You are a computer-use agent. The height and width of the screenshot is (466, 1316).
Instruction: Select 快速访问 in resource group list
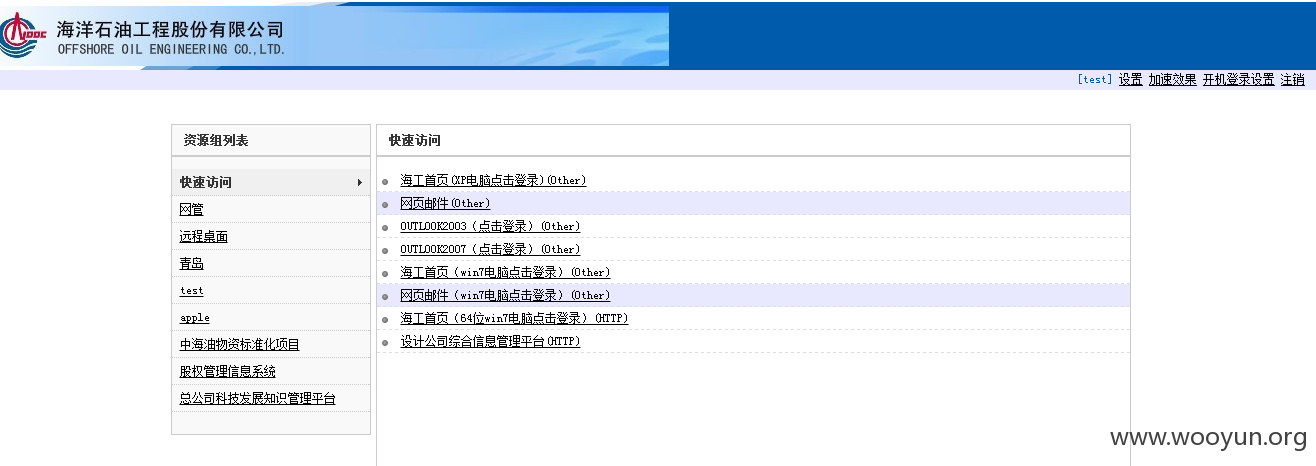(x=271, y=182)
